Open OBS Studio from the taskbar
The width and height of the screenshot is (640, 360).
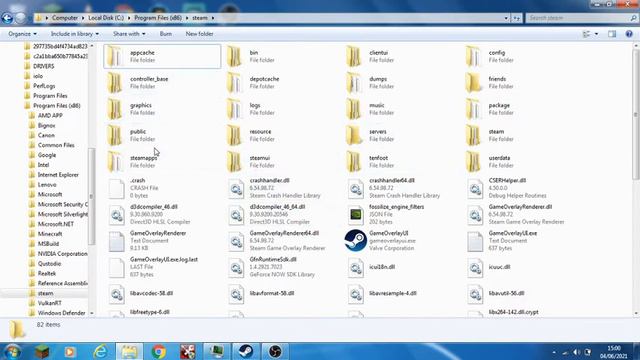tap(275, 351)
